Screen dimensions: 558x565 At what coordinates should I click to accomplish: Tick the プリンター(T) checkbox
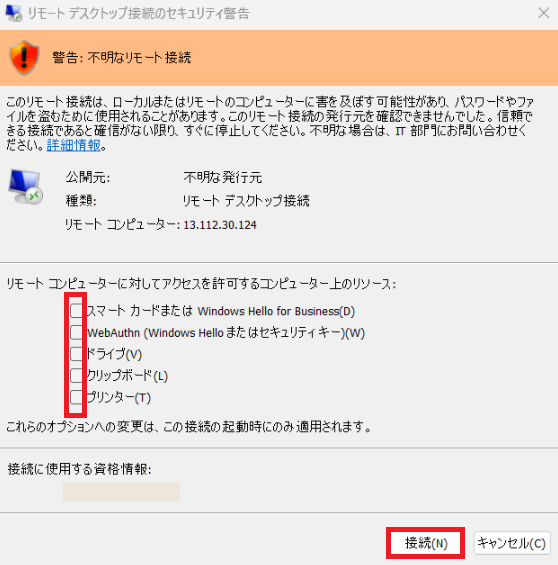(x=76, y=397)
